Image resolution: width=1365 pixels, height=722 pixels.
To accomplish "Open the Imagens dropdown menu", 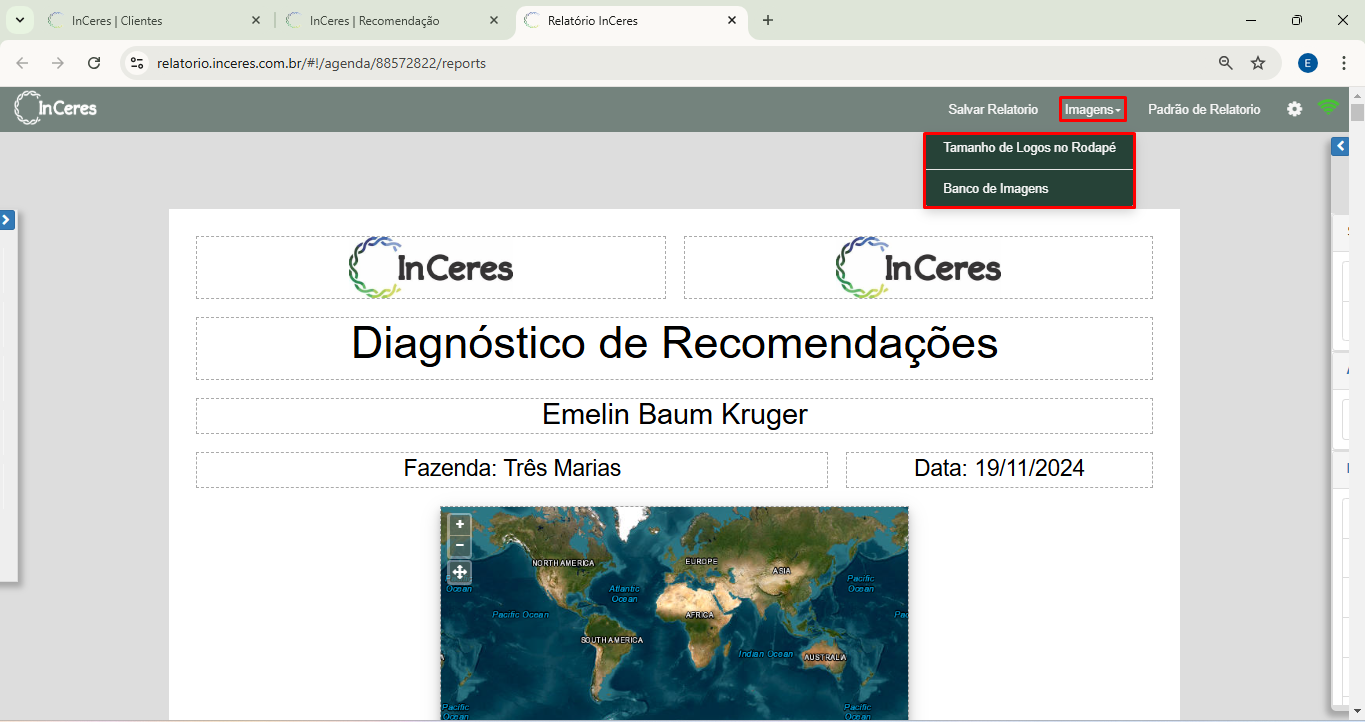I will tap(1093, 109).
